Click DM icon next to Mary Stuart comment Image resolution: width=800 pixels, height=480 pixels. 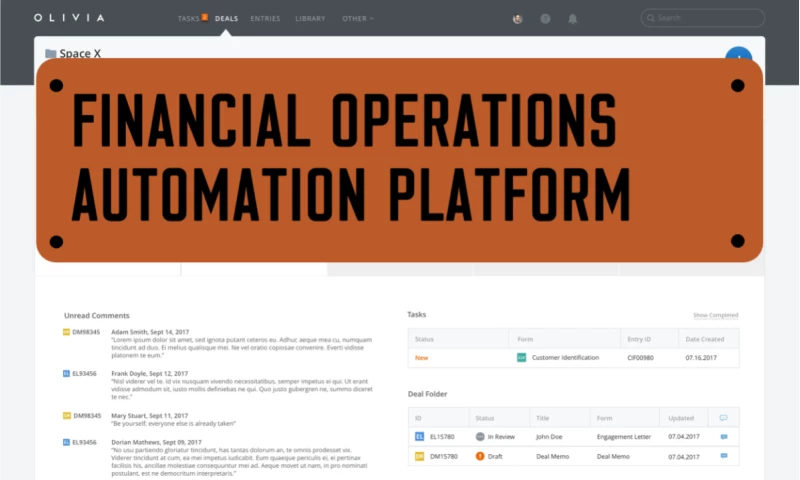click(x=67, y=416)
